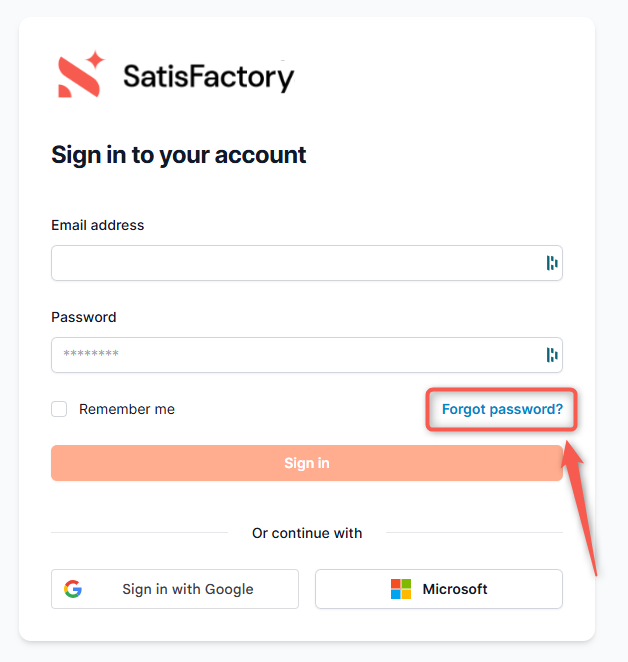This screenshot has width=628, height=662.
Task: Click the password manager icon in Password field
Action: pos(552,354)
